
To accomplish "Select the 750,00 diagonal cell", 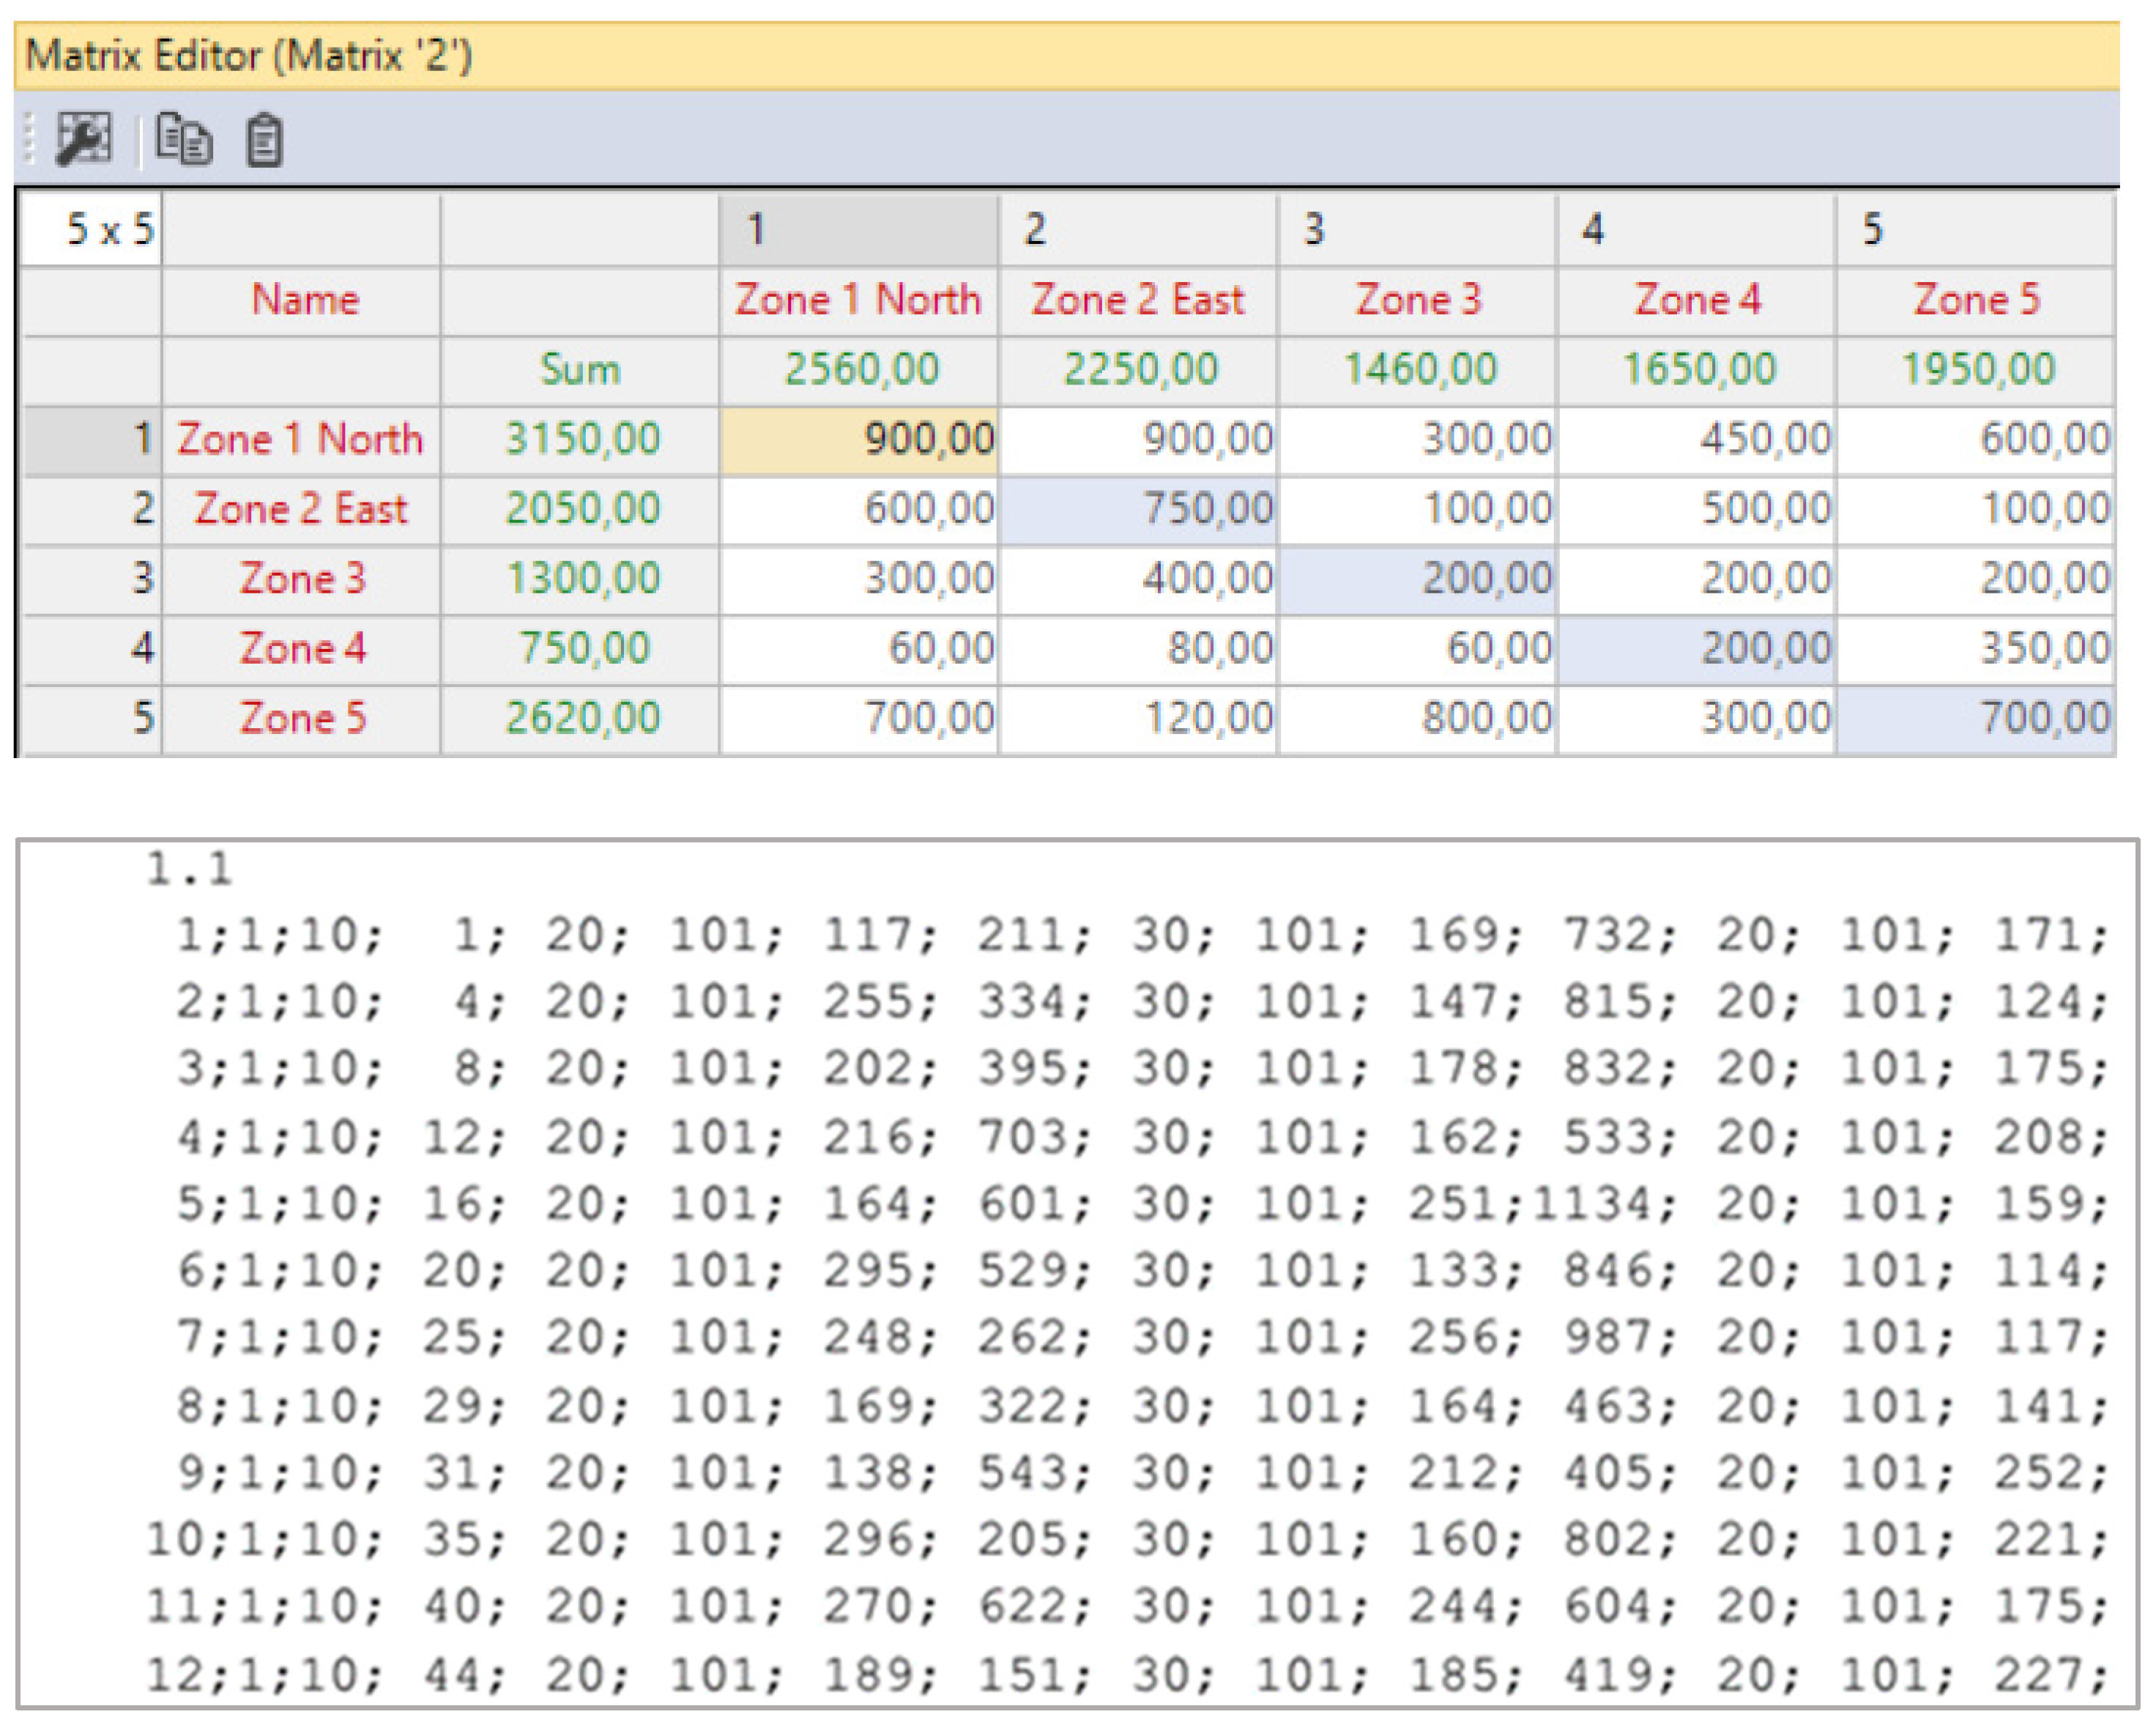I will click(1138, 509).
